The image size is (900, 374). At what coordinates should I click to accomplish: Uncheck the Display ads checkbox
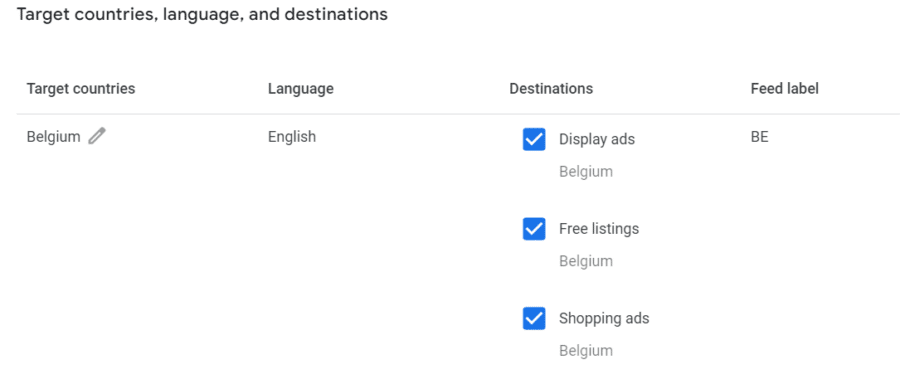click(x=534, y=139)
